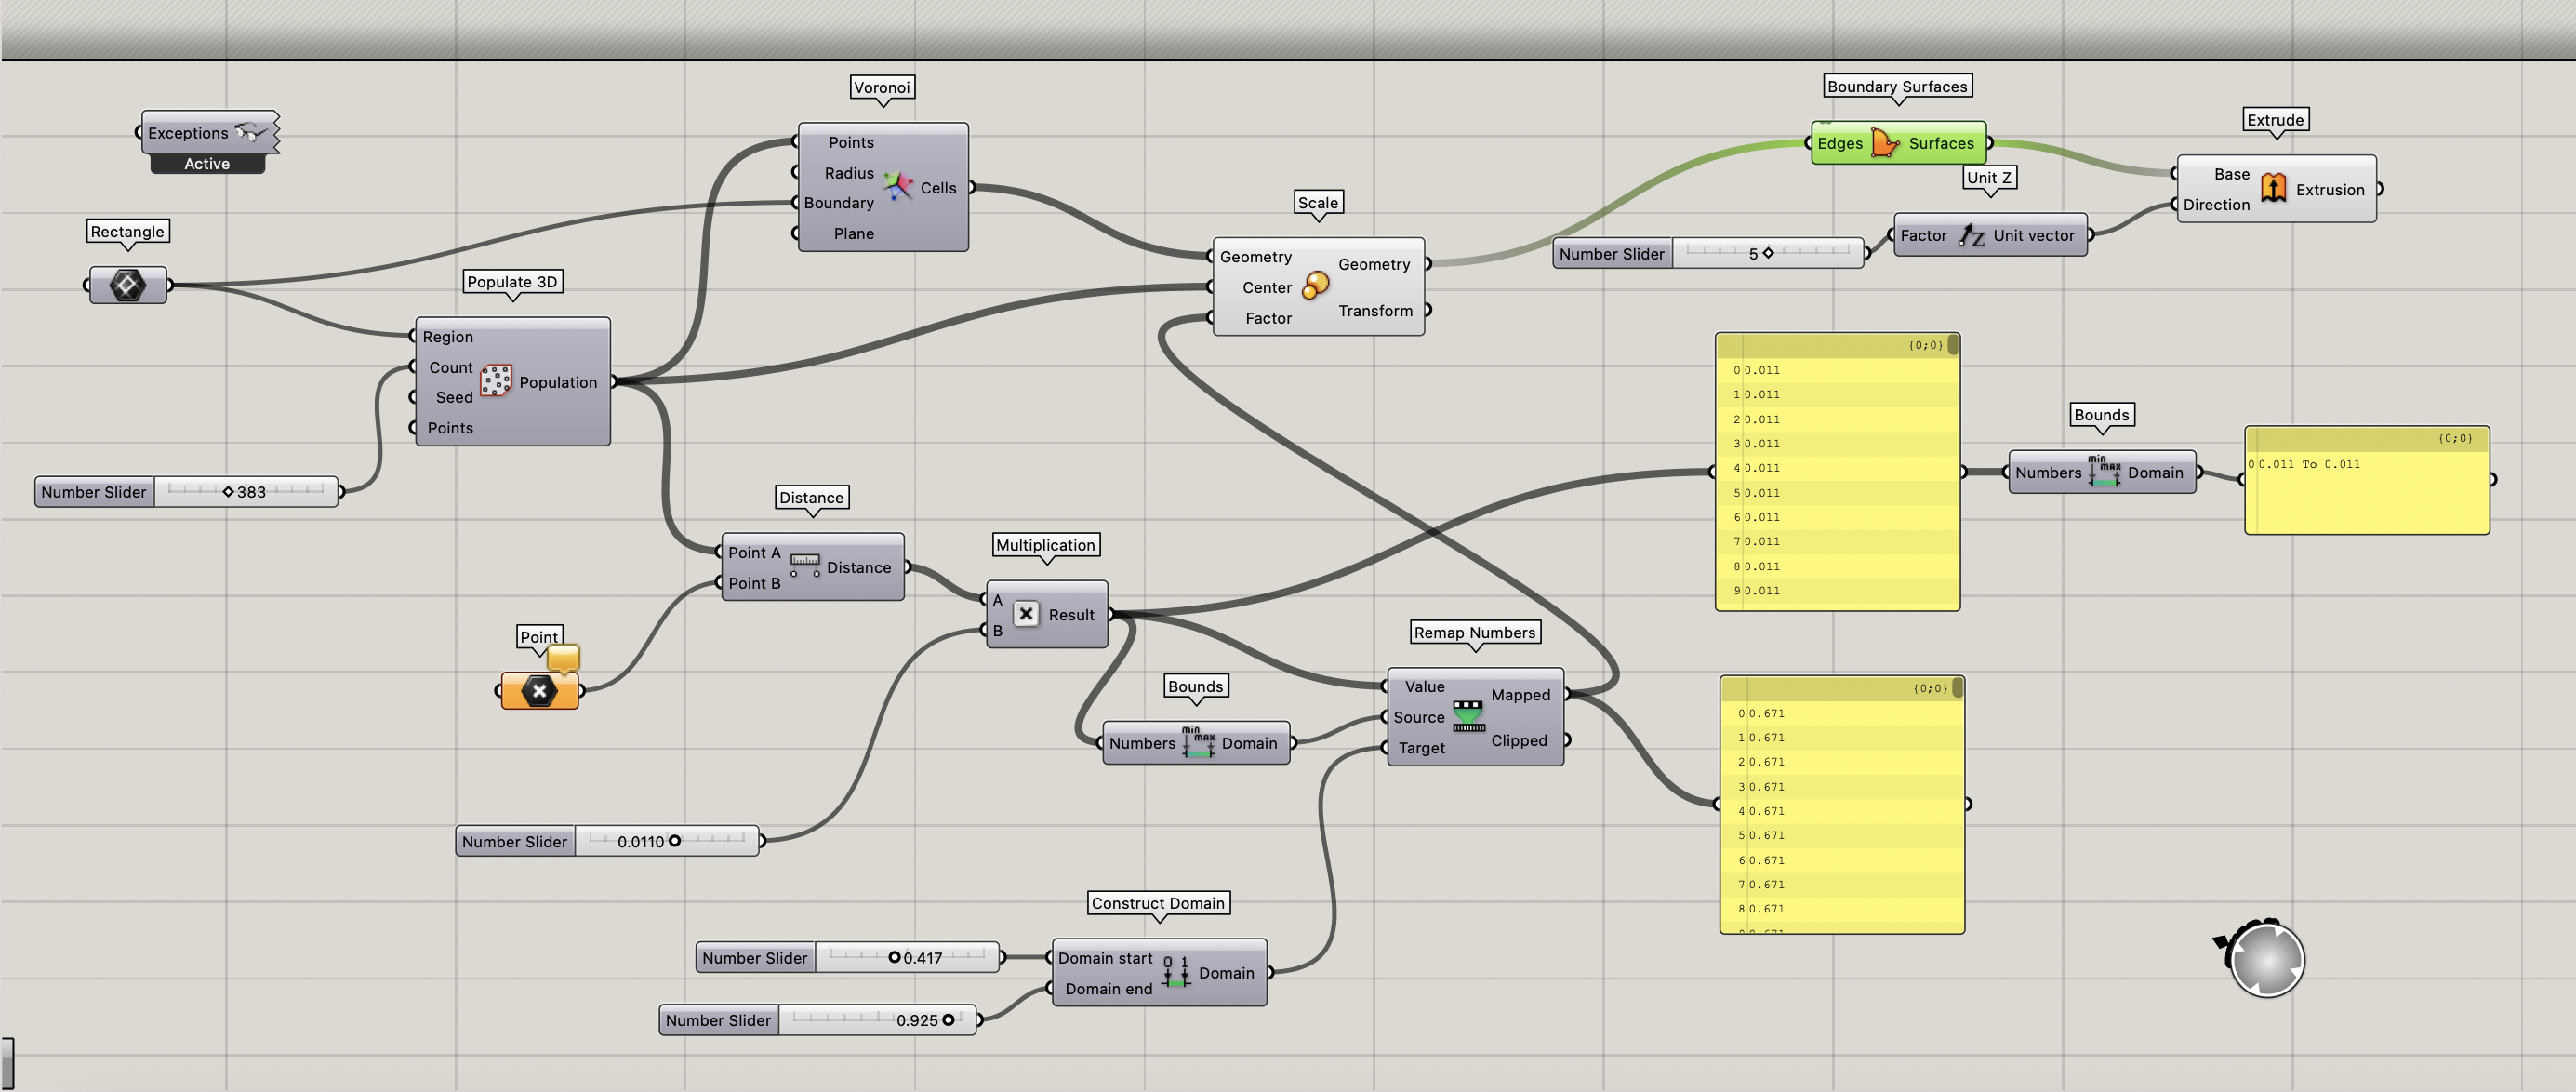Click the Voronoi Radius input

pos(848,173)
